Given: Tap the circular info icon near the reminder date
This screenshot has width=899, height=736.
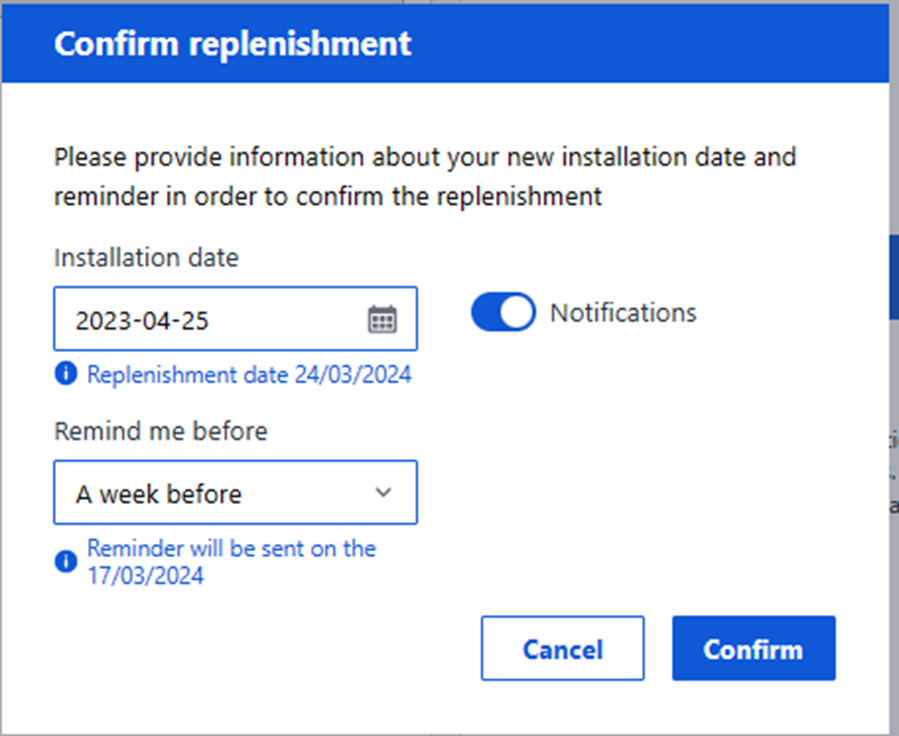Looking at the screenshot, I should 65,561.
